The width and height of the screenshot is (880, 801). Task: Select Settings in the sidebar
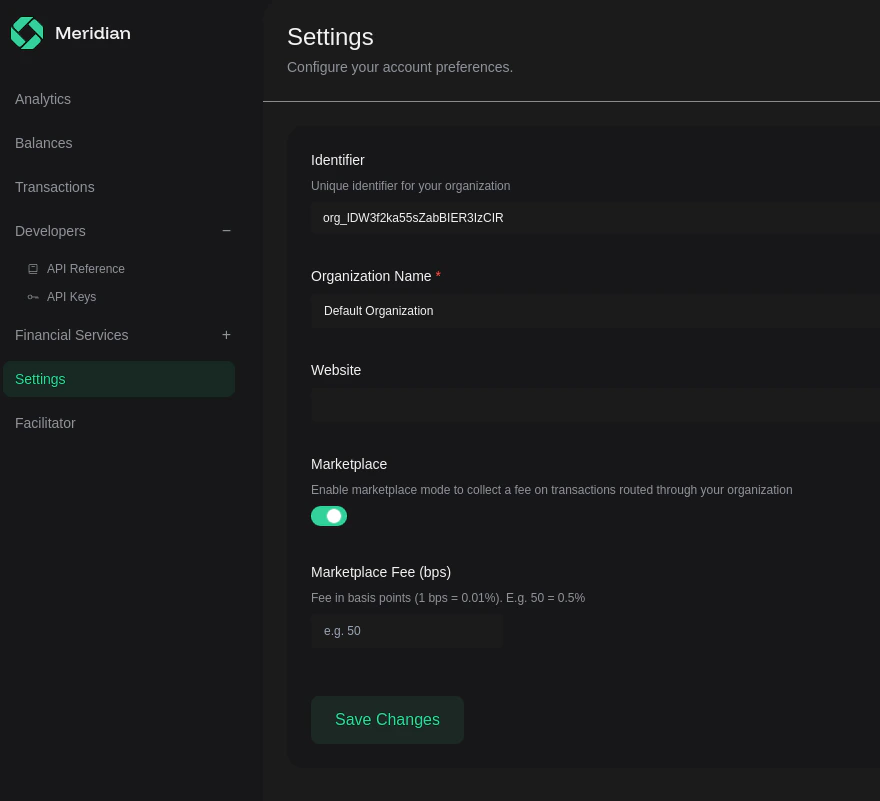point(118,379)
